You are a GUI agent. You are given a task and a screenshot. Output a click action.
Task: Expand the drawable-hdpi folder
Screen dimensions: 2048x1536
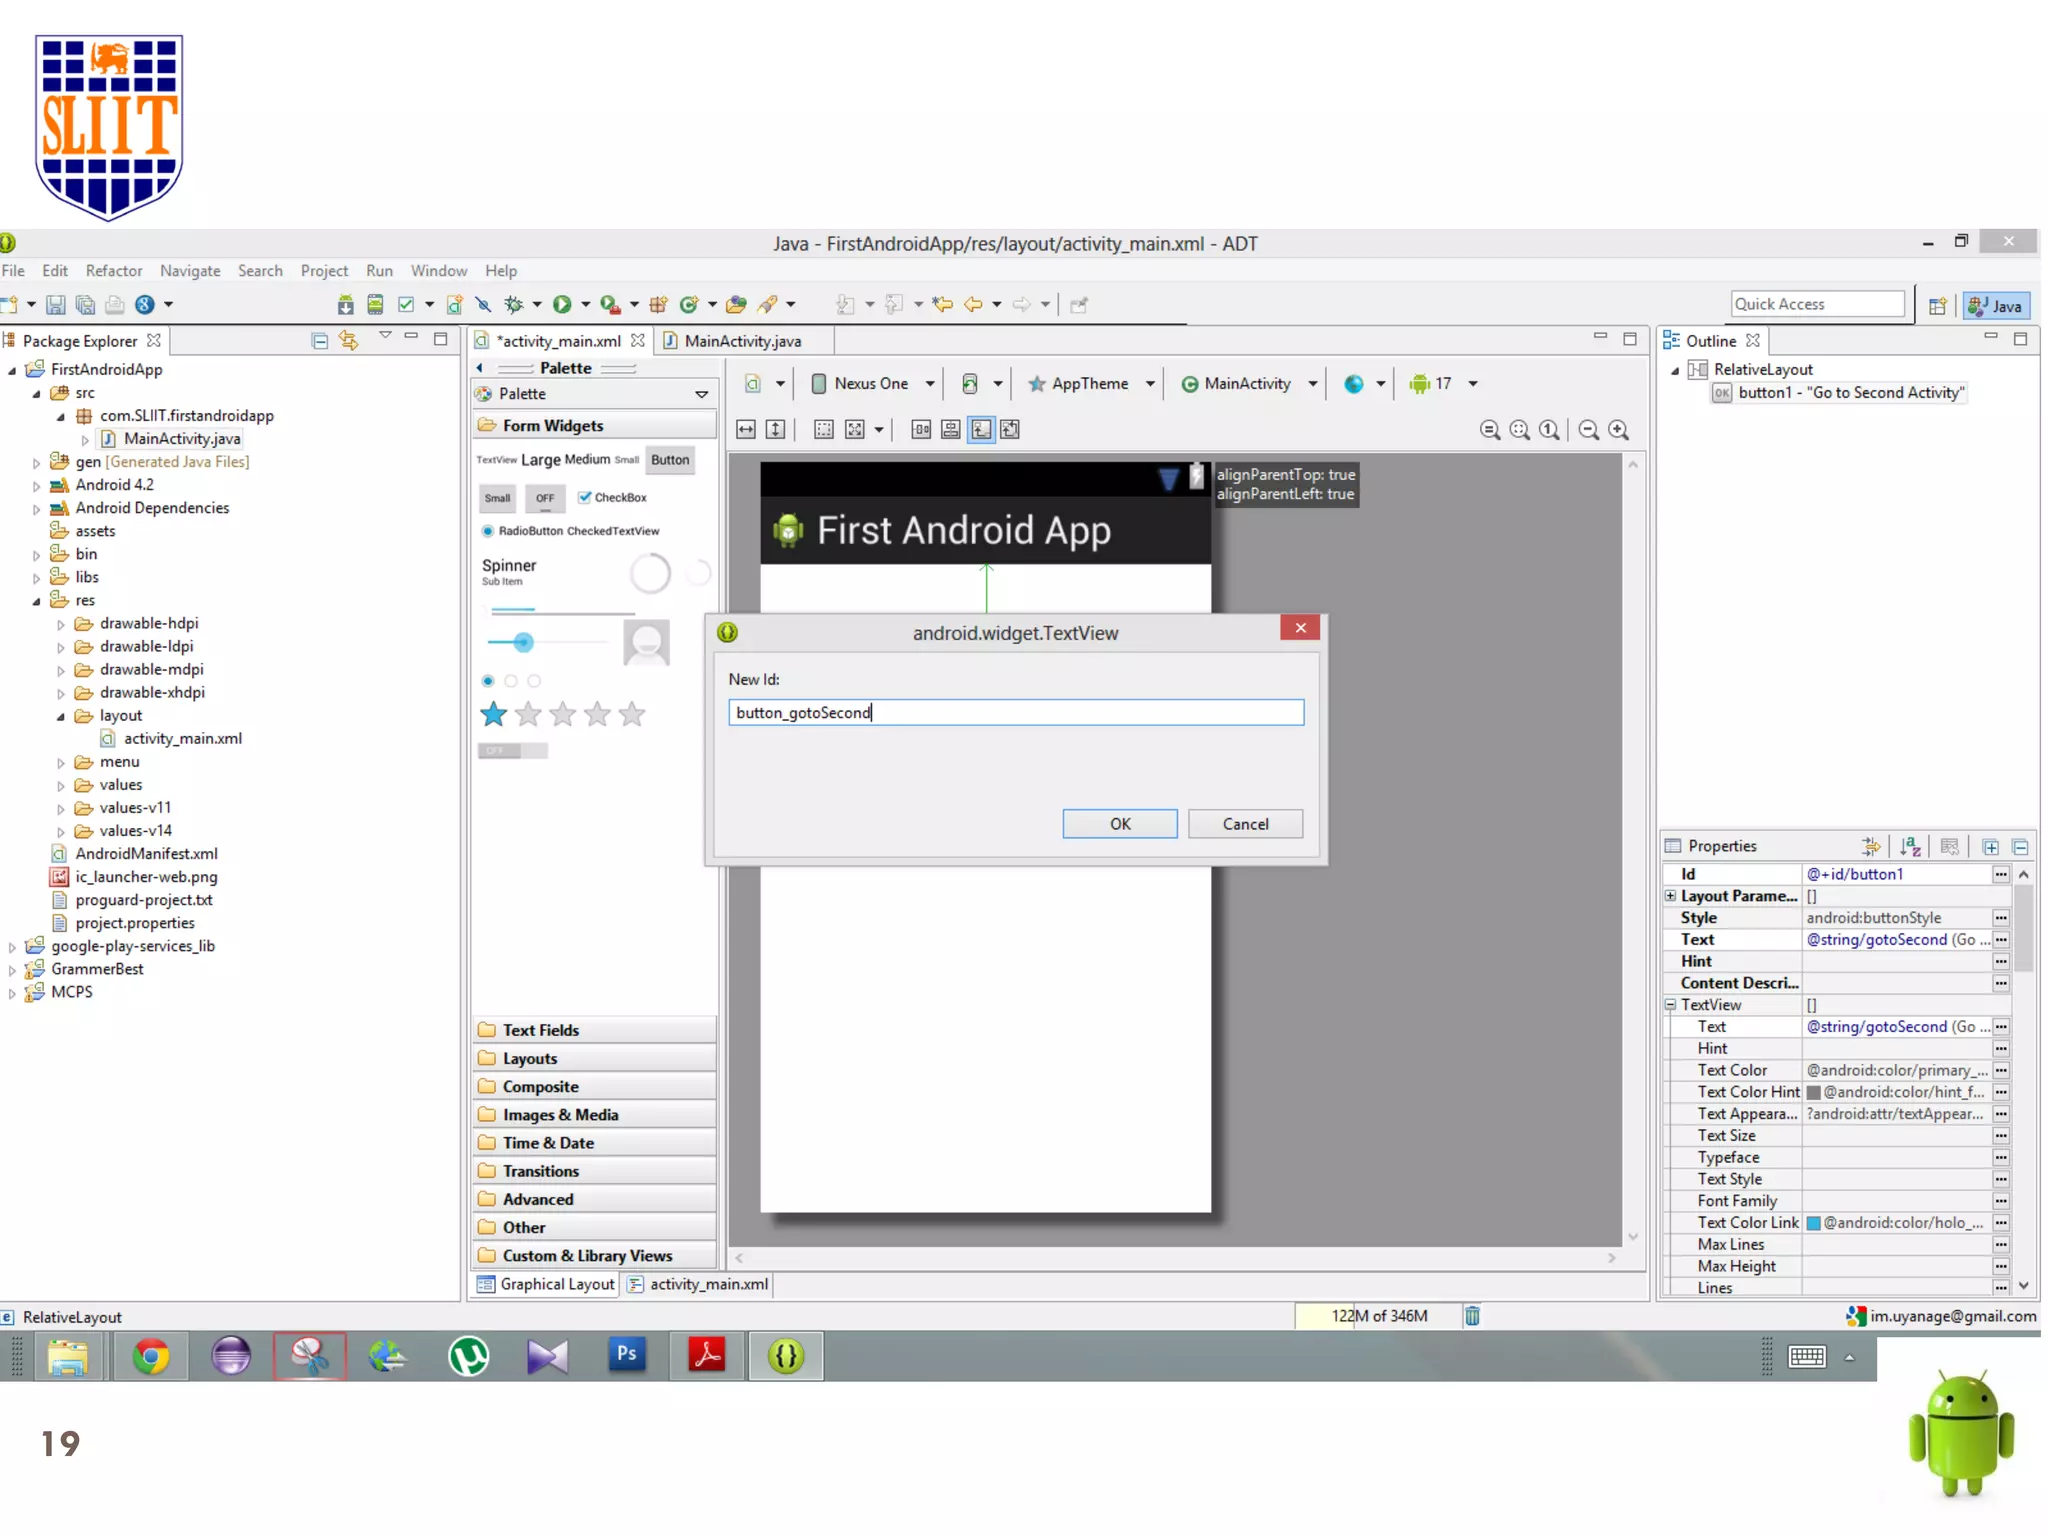tap(61, 624)
